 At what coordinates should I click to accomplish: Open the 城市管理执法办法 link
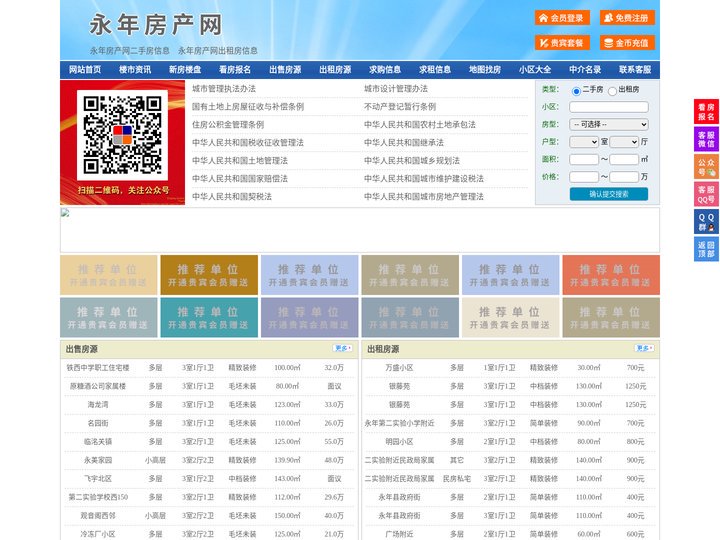224,89
